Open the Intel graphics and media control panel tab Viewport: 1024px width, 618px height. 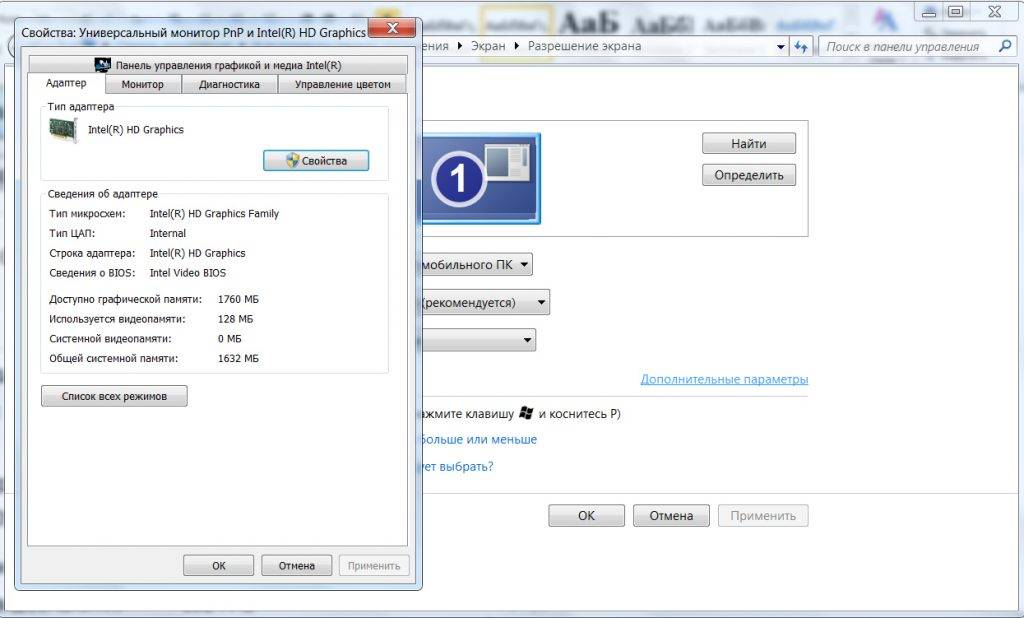(x=218, y=65)
